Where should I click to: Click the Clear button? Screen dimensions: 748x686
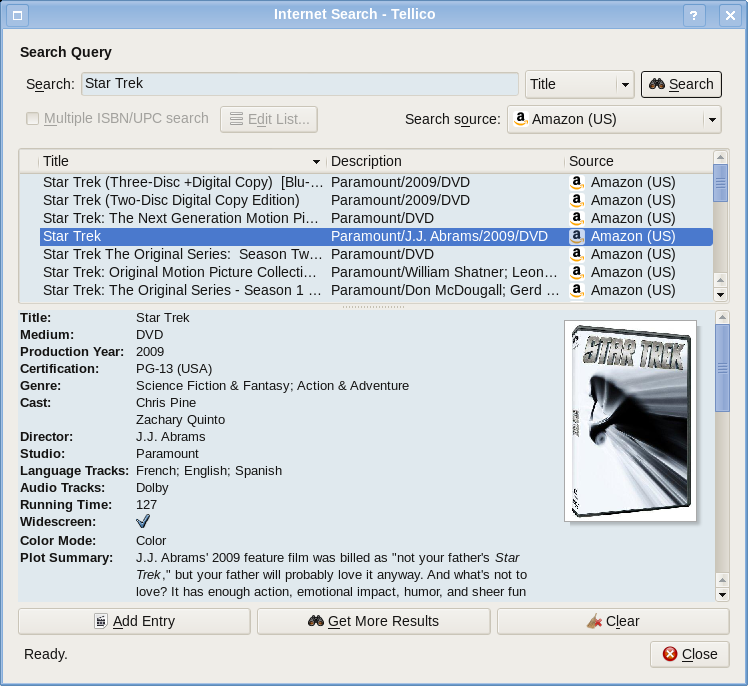click(613, 621)
